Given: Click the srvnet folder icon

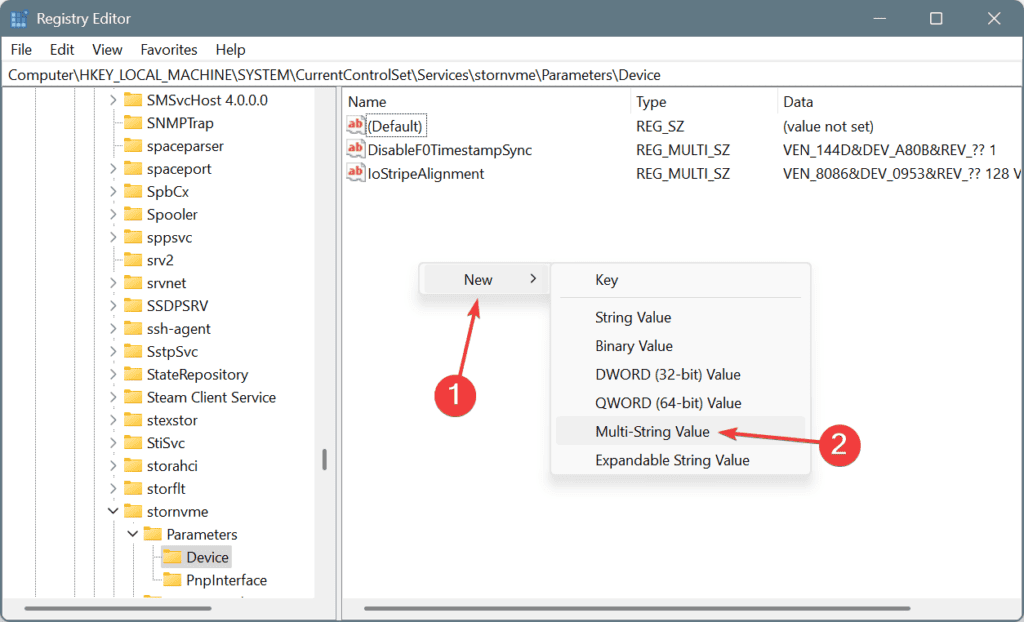Looking at the screenshot, I should tap(133, 283).
